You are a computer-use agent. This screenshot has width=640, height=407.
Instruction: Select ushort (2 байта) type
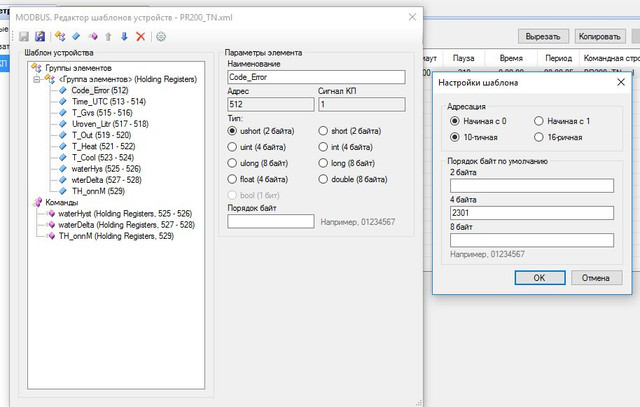[x=232, y=131]
